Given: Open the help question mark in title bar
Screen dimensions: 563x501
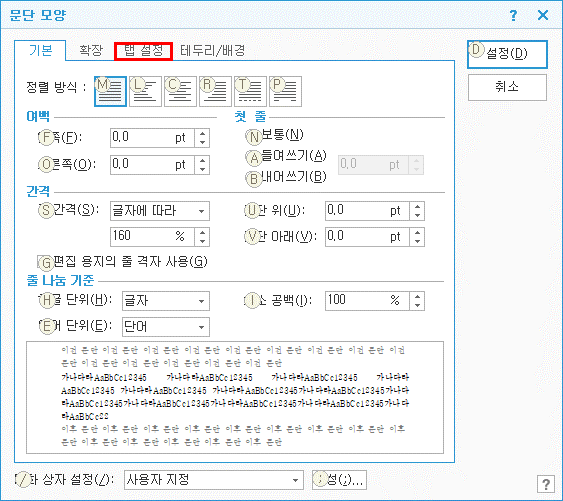Looking at the screenshot, I should tap(513, 15).
